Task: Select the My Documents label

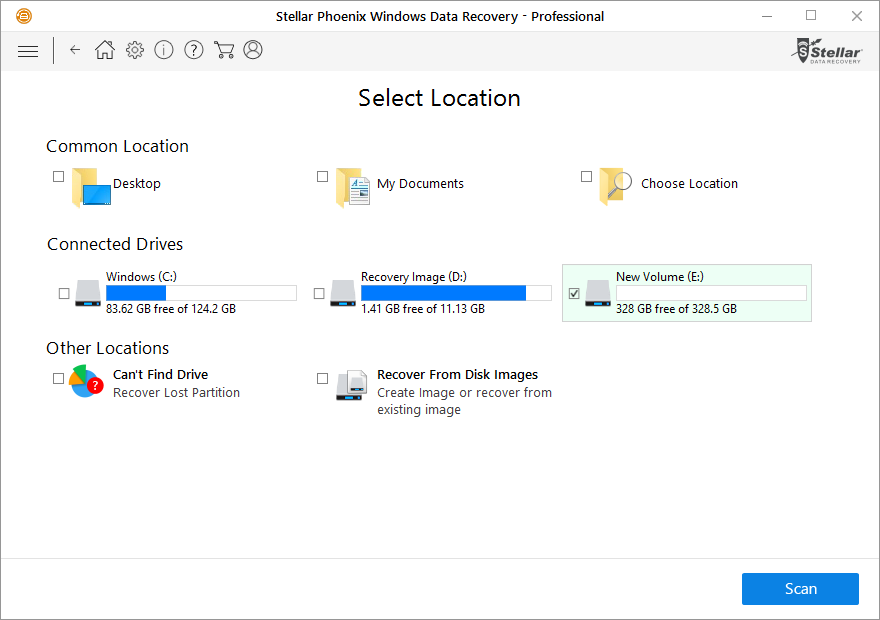Action: tap(420, 183)
